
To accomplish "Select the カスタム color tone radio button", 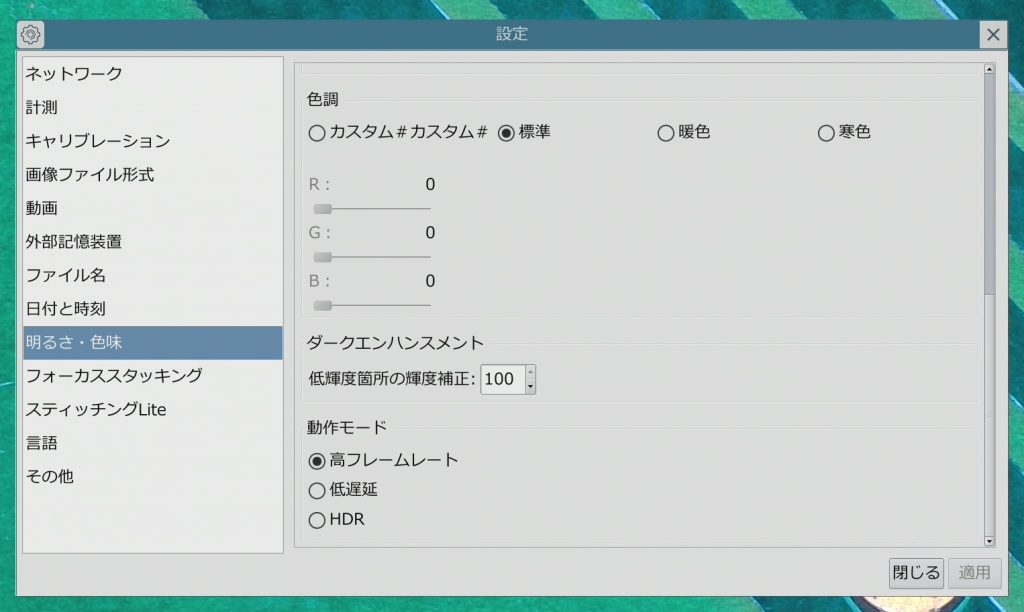I will tap(317, 133).
